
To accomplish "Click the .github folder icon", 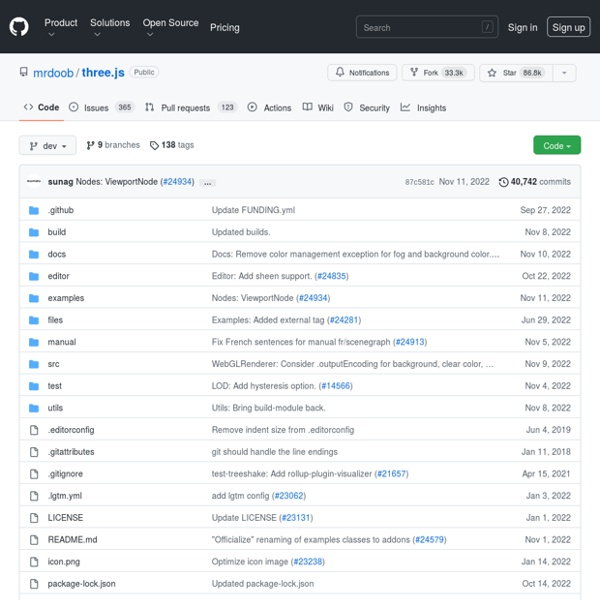I will point(34,210).
